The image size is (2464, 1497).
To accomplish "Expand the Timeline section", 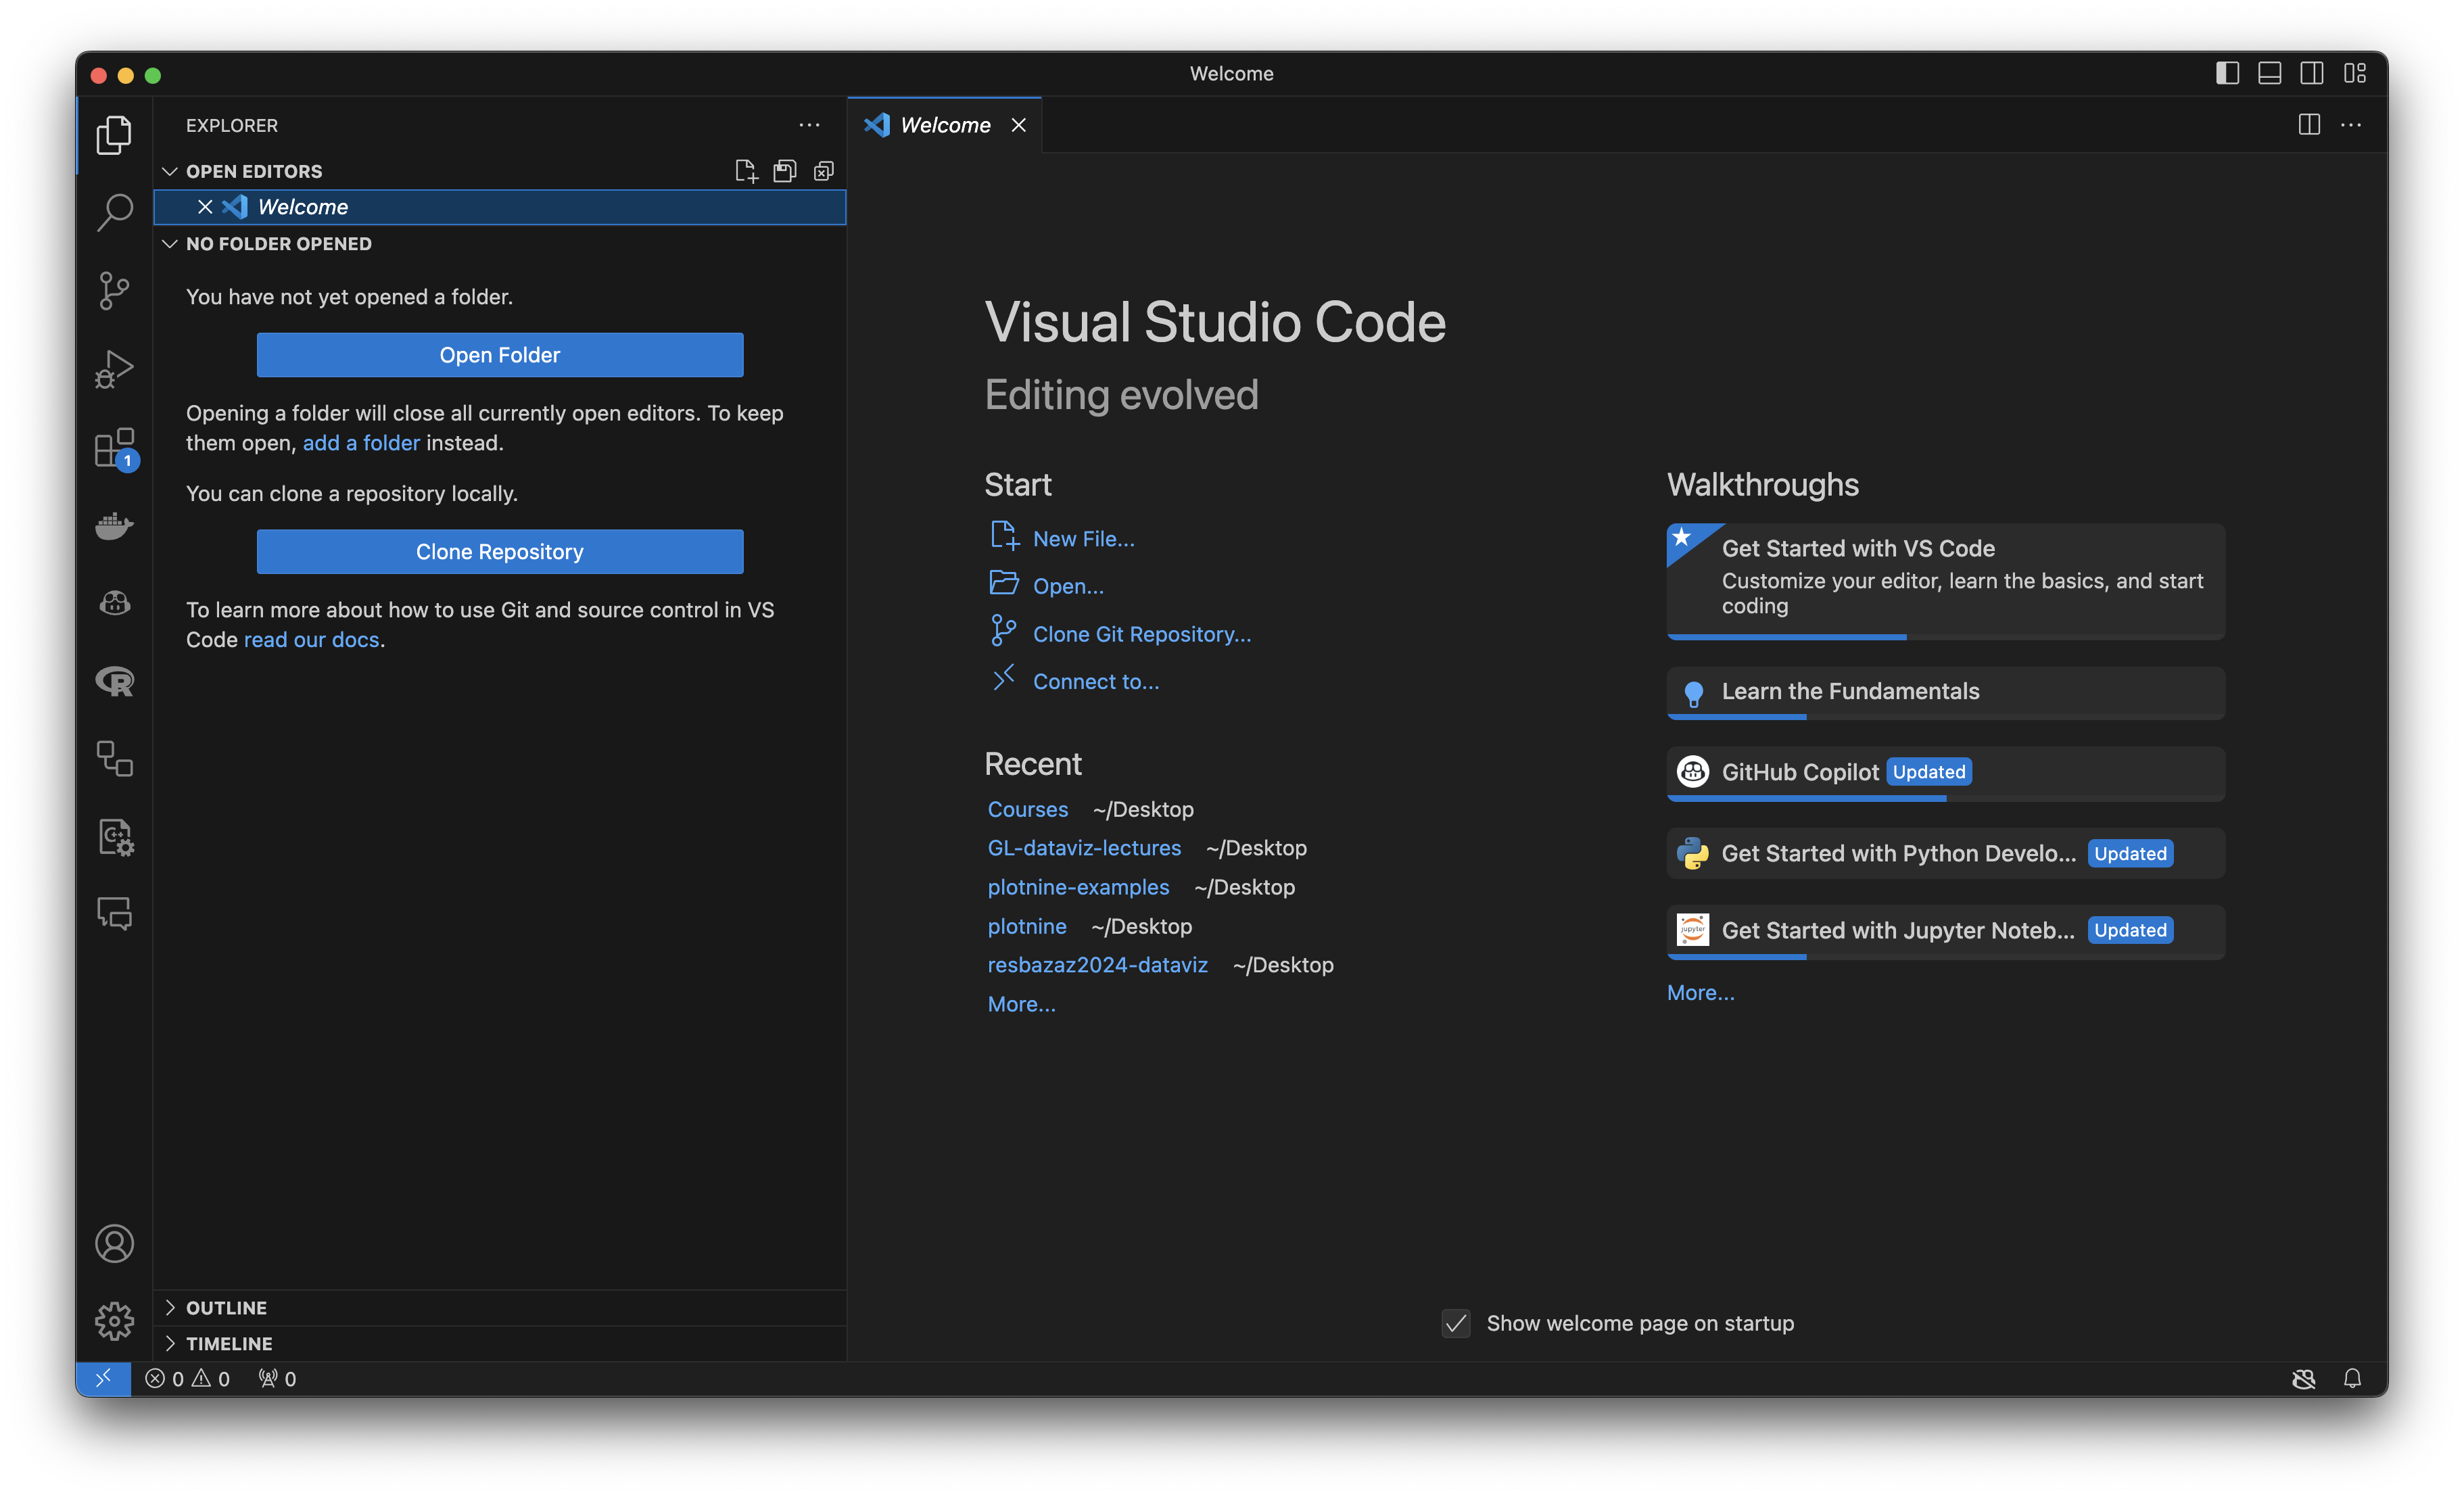I will (x=500, y=1343).
